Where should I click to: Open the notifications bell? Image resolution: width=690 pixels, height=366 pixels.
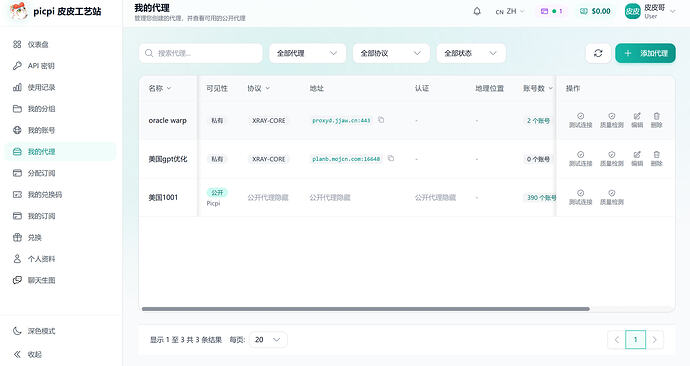pyautogui.click(x=477, y=11)
